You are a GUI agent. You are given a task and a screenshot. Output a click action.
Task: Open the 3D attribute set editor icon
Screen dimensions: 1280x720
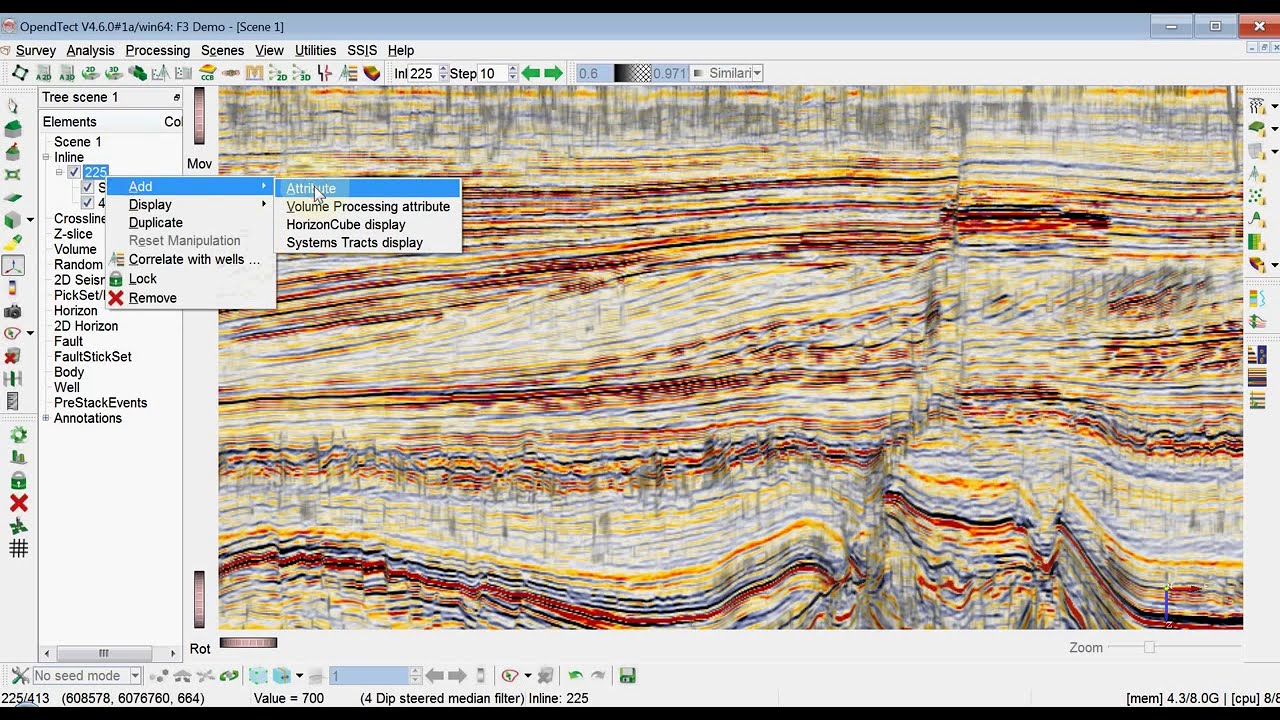click(67, 73)
